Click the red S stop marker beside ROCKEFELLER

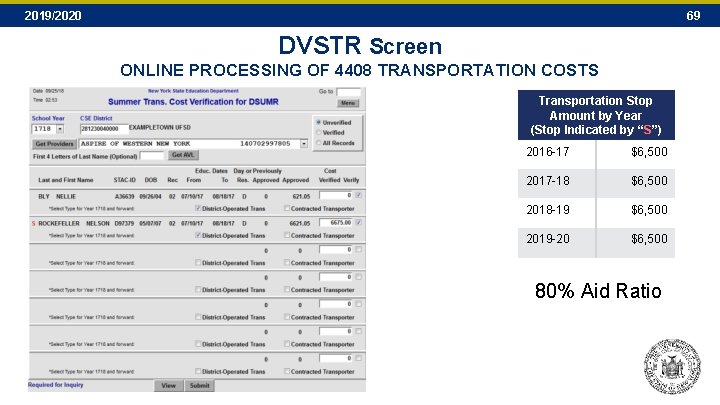[x=33, y=223]
